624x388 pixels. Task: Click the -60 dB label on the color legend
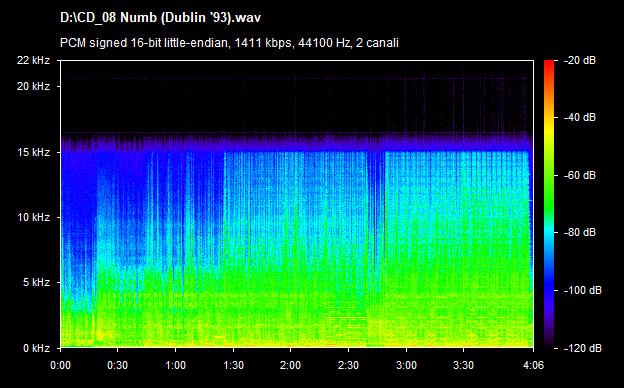(x=579, y=175)
